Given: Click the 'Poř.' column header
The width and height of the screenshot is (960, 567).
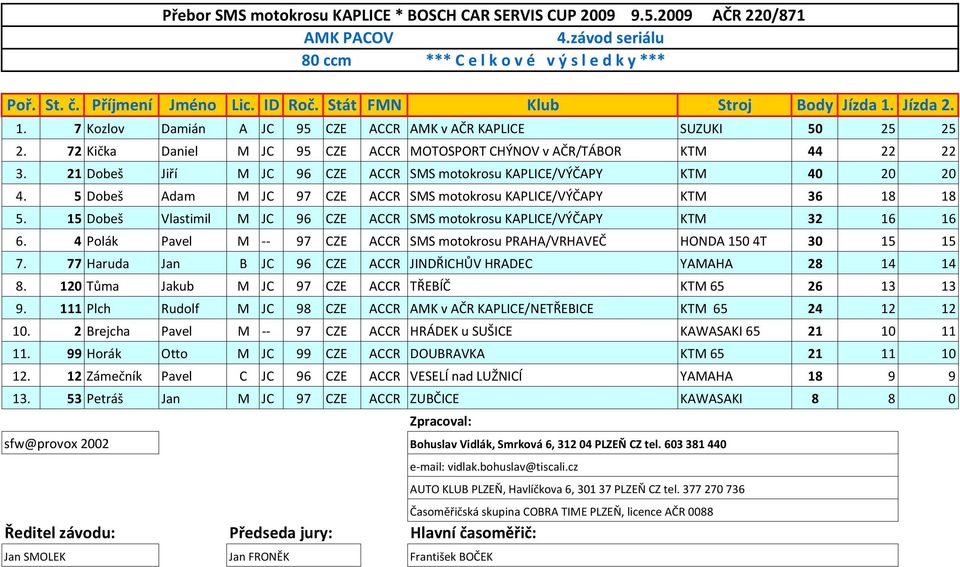Looking at the screenshot, I should [x=21, y=105].
